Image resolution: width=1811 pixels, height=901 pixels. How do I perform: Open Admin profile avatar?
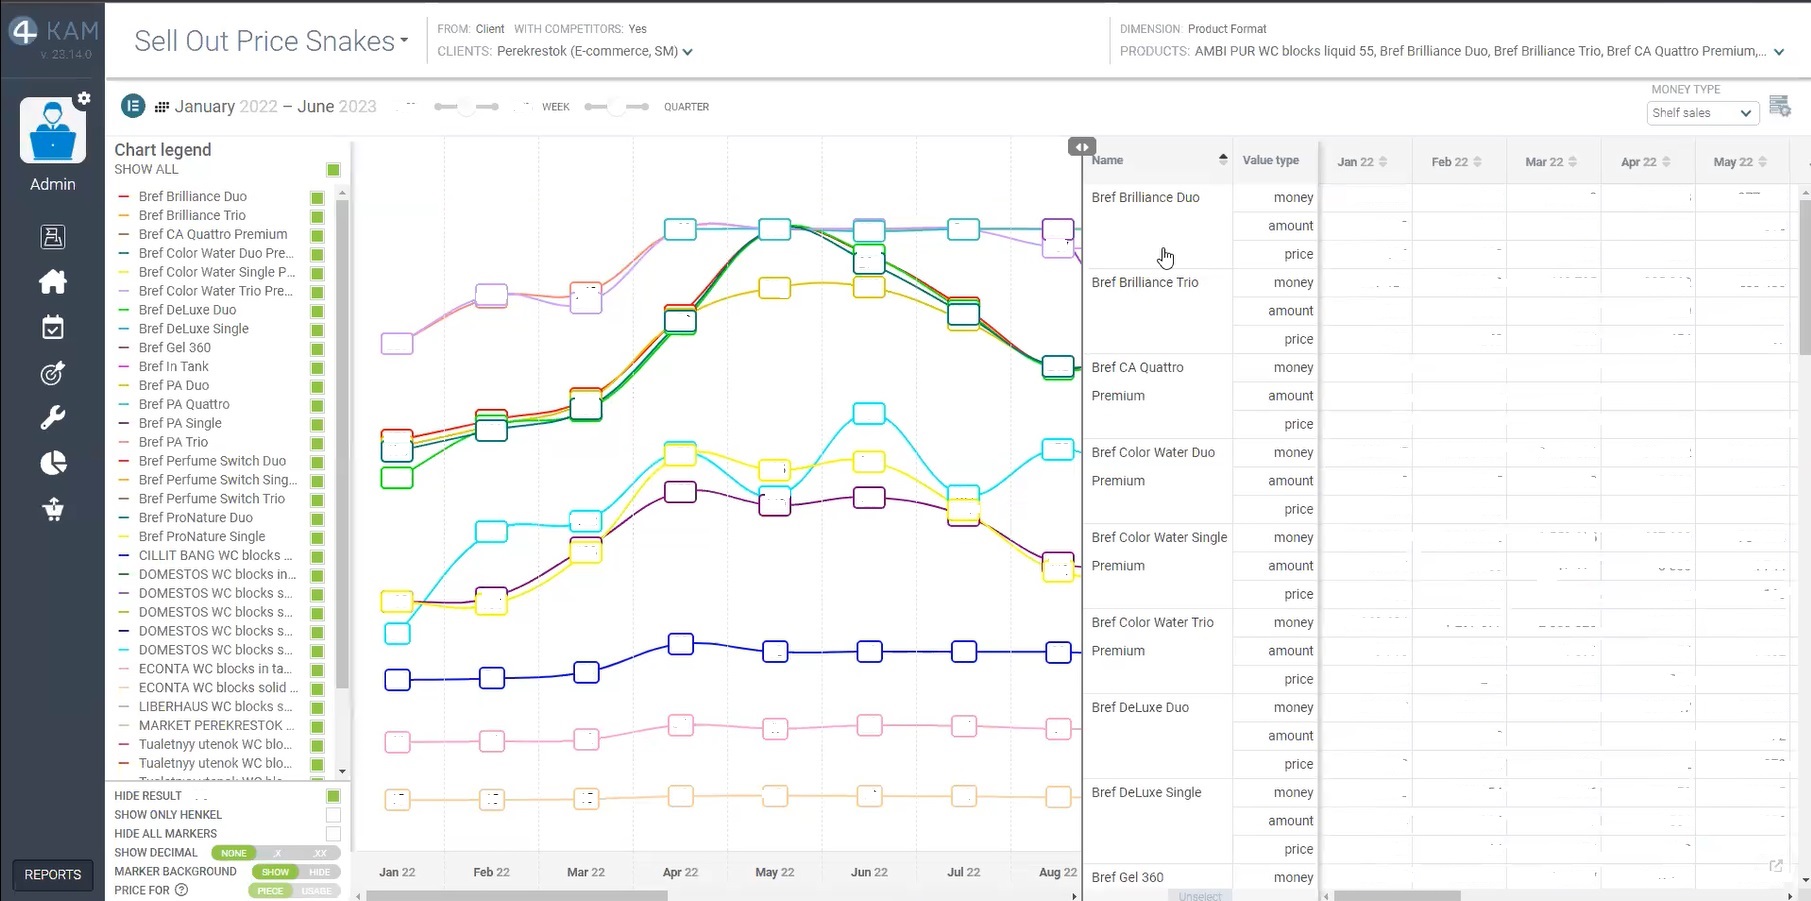52,130
